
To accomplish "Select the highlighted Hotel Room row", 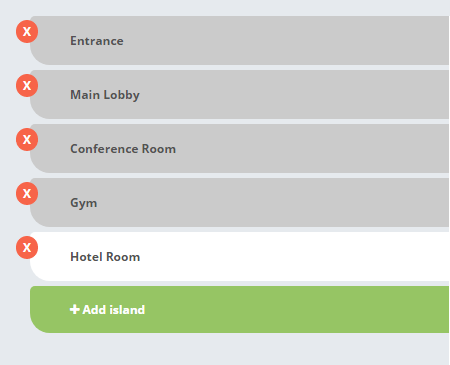I will click(x=239, y=256).
